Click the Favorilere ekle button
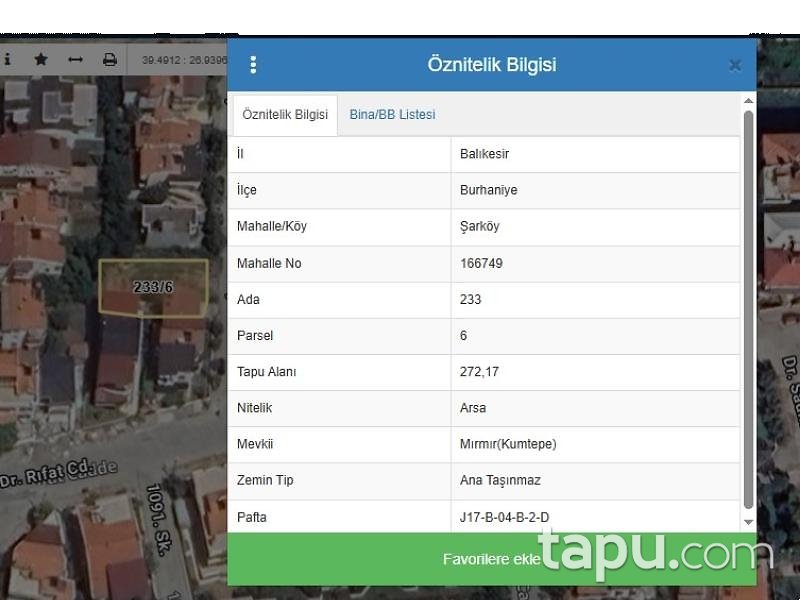Viewport: 800px width, 600px height. [491, 559]
